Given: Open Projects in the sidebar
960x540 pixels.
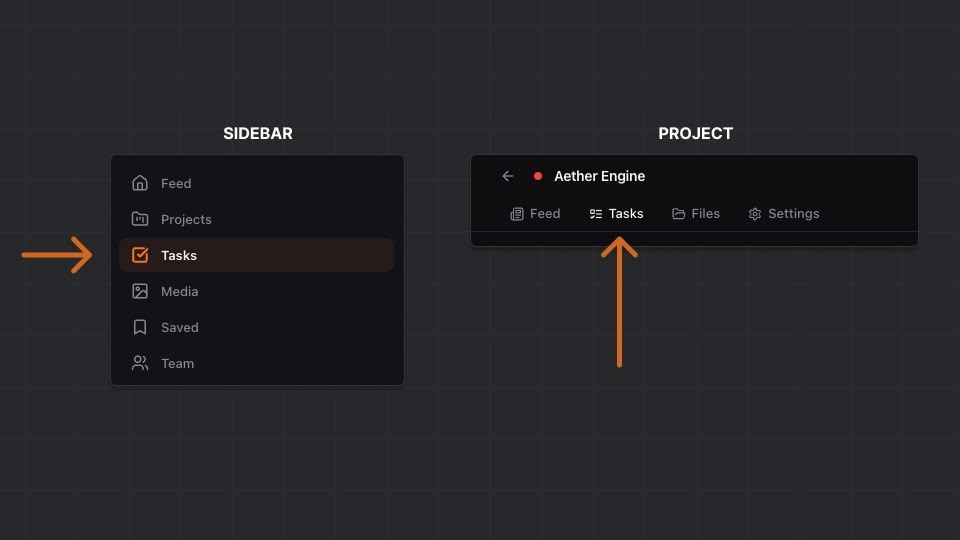Looking at the screenshot, I should 257,219.
